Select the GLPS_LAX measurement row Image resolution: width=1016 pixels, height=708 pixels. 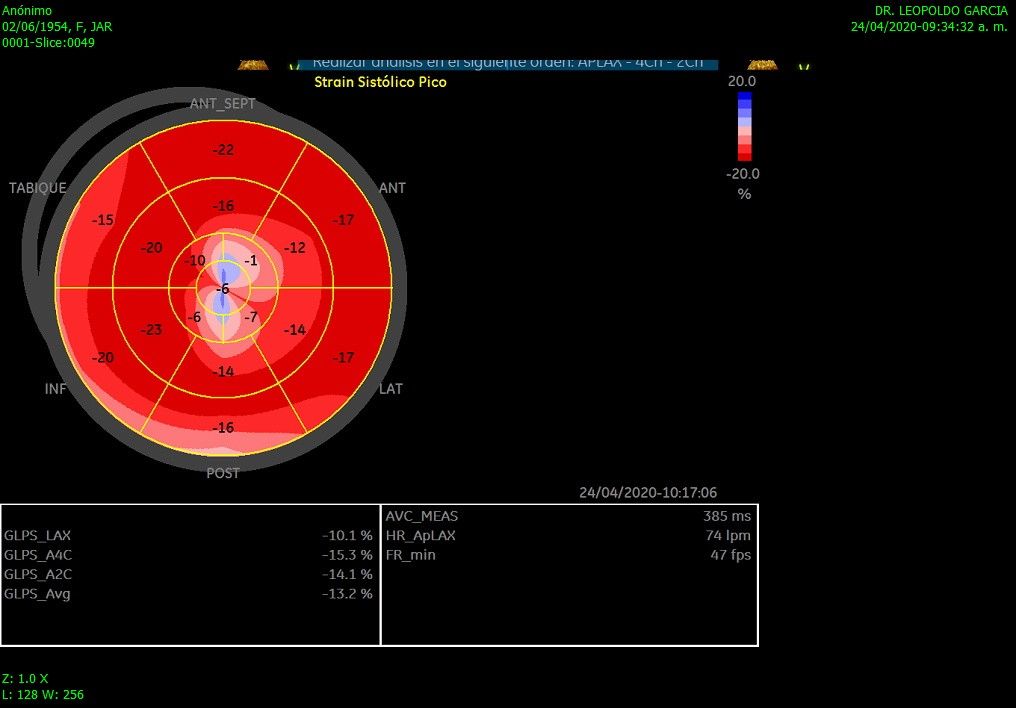point(190,536)
